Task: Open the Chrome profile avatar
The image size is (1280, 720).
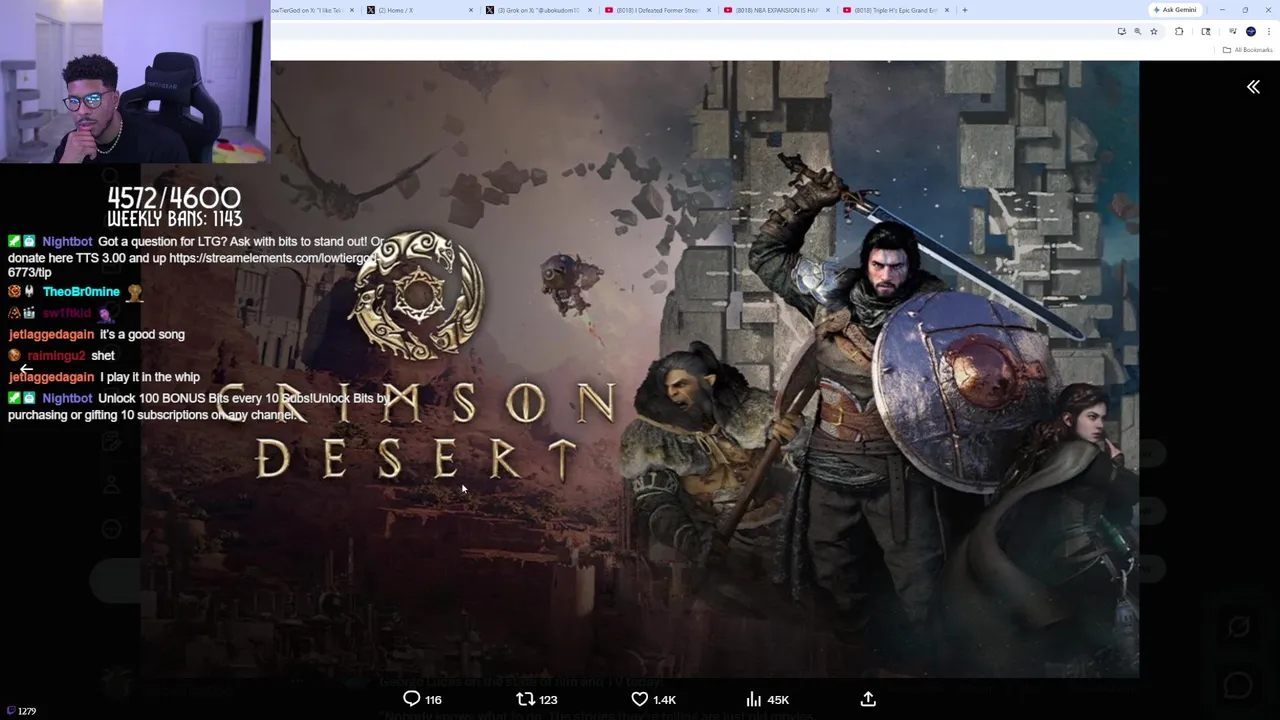Action: 1250,31
